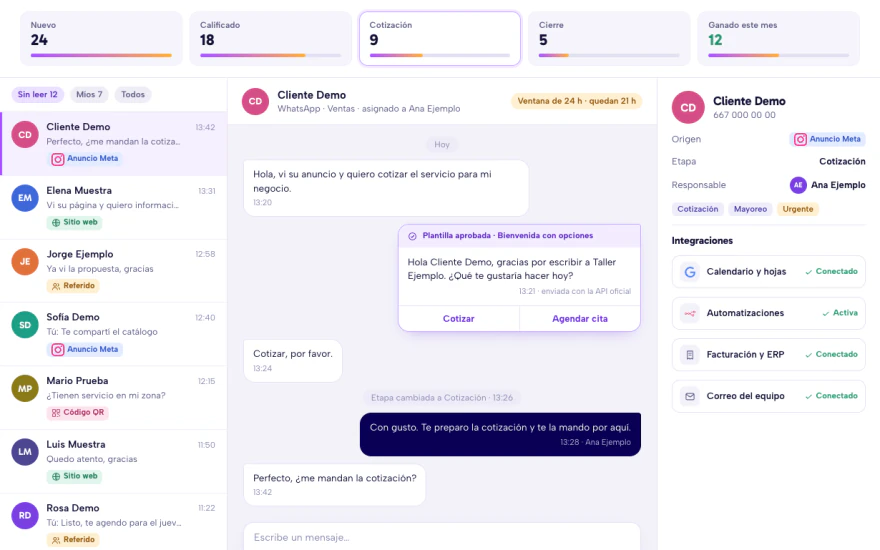Click the Google icon for Calendario y hojas
Viewport: 880px width, 550px height.
click(690, 272)
